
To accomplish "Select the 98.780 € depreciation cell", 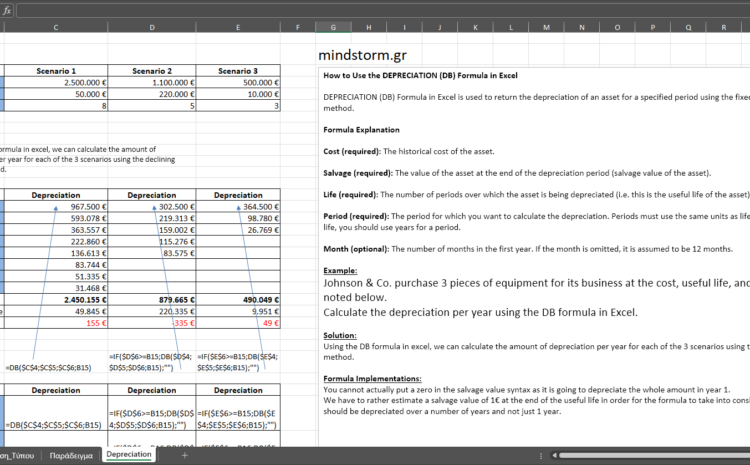I will point(238,218).
